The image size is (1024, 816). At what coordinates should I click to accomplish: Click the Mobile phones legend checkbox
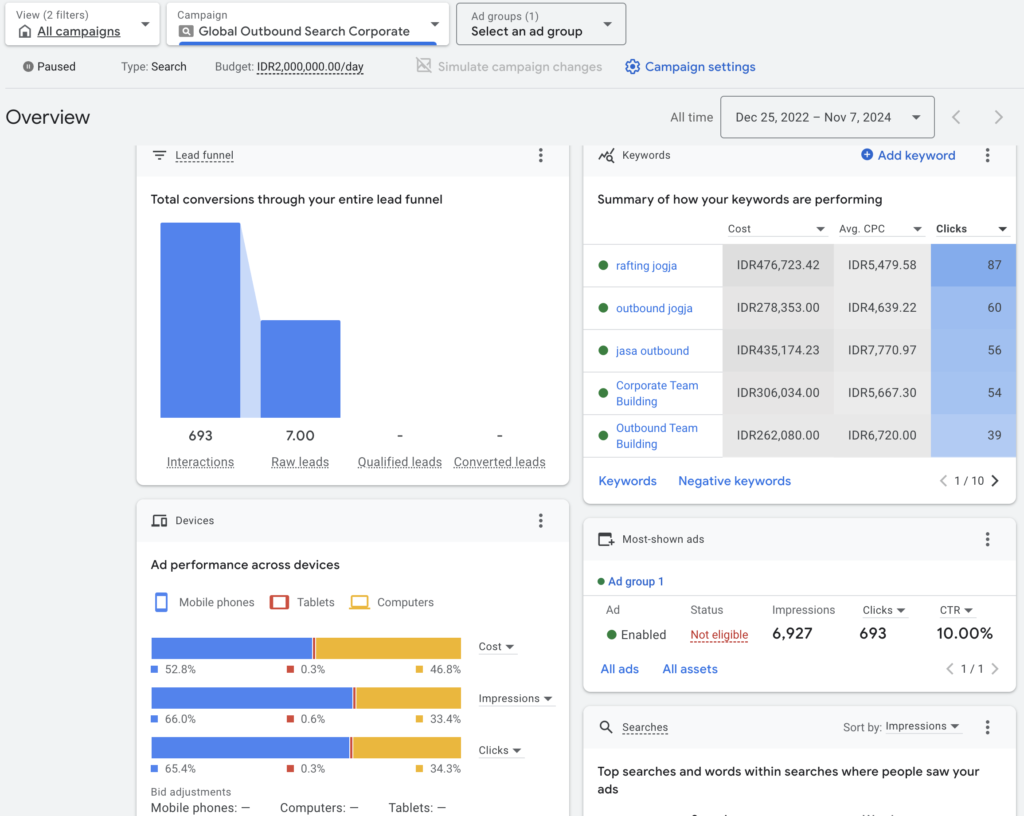coord(159,602)
